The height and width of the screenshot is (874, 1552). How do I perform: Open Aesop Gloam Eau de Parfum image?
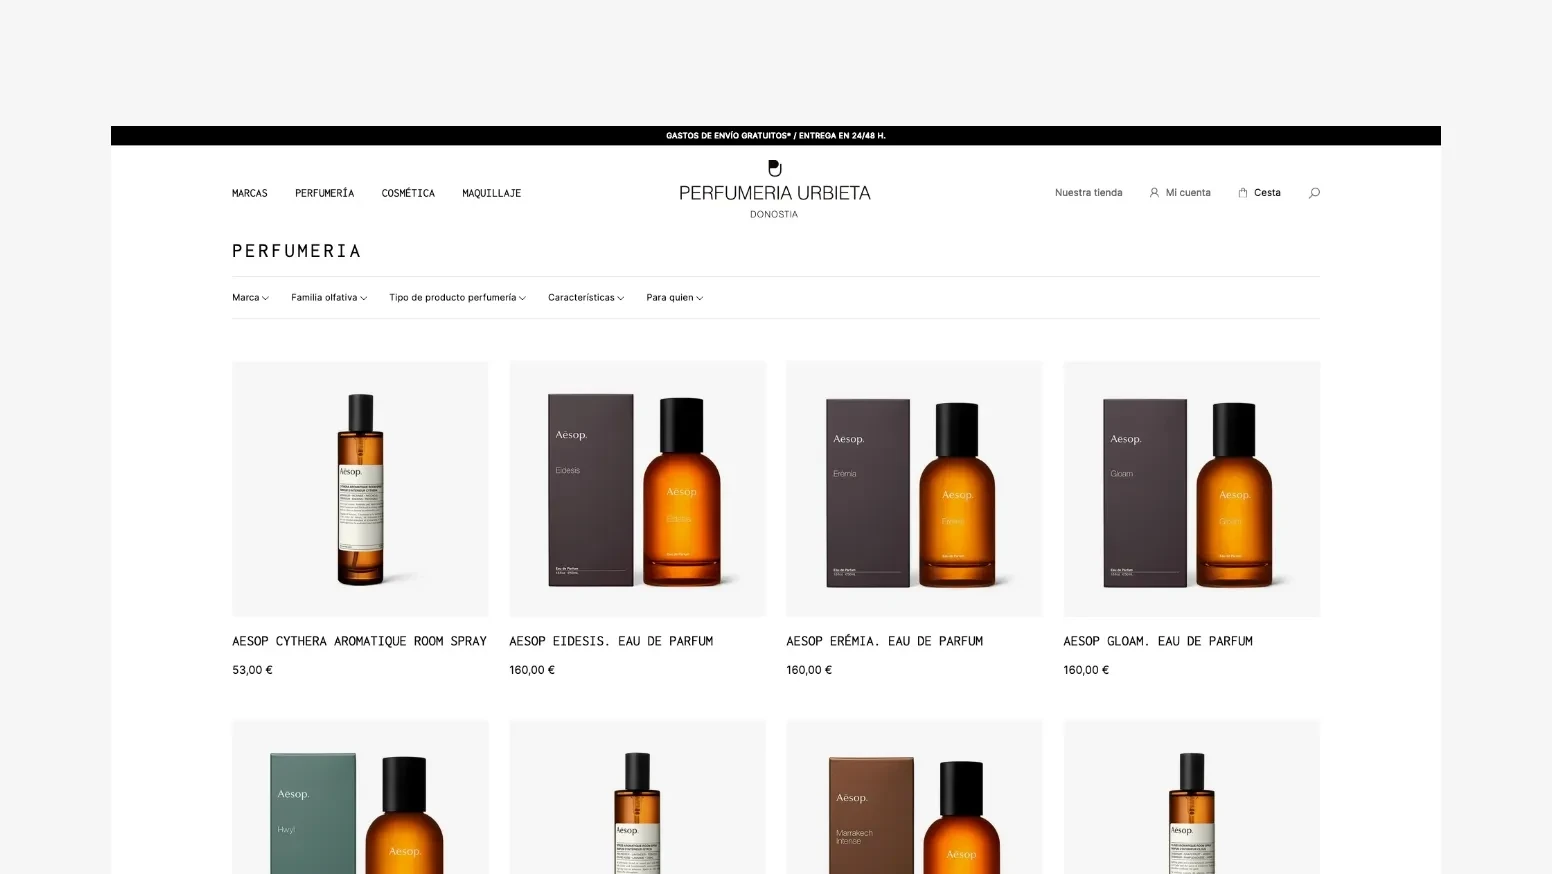1191,489
